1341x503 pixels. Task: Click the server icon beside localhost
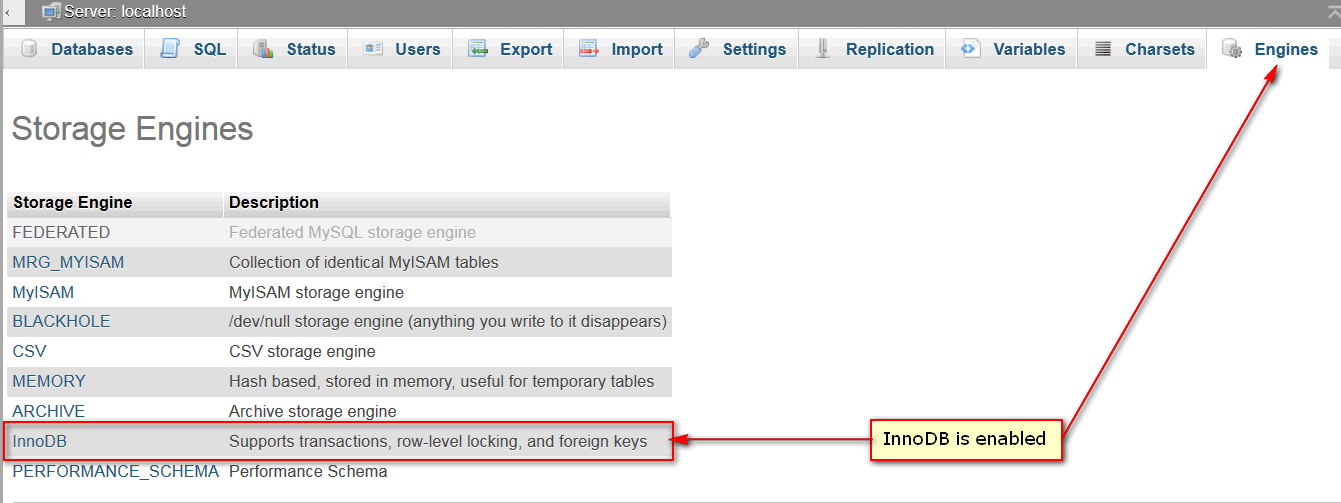tap(51, 12)
